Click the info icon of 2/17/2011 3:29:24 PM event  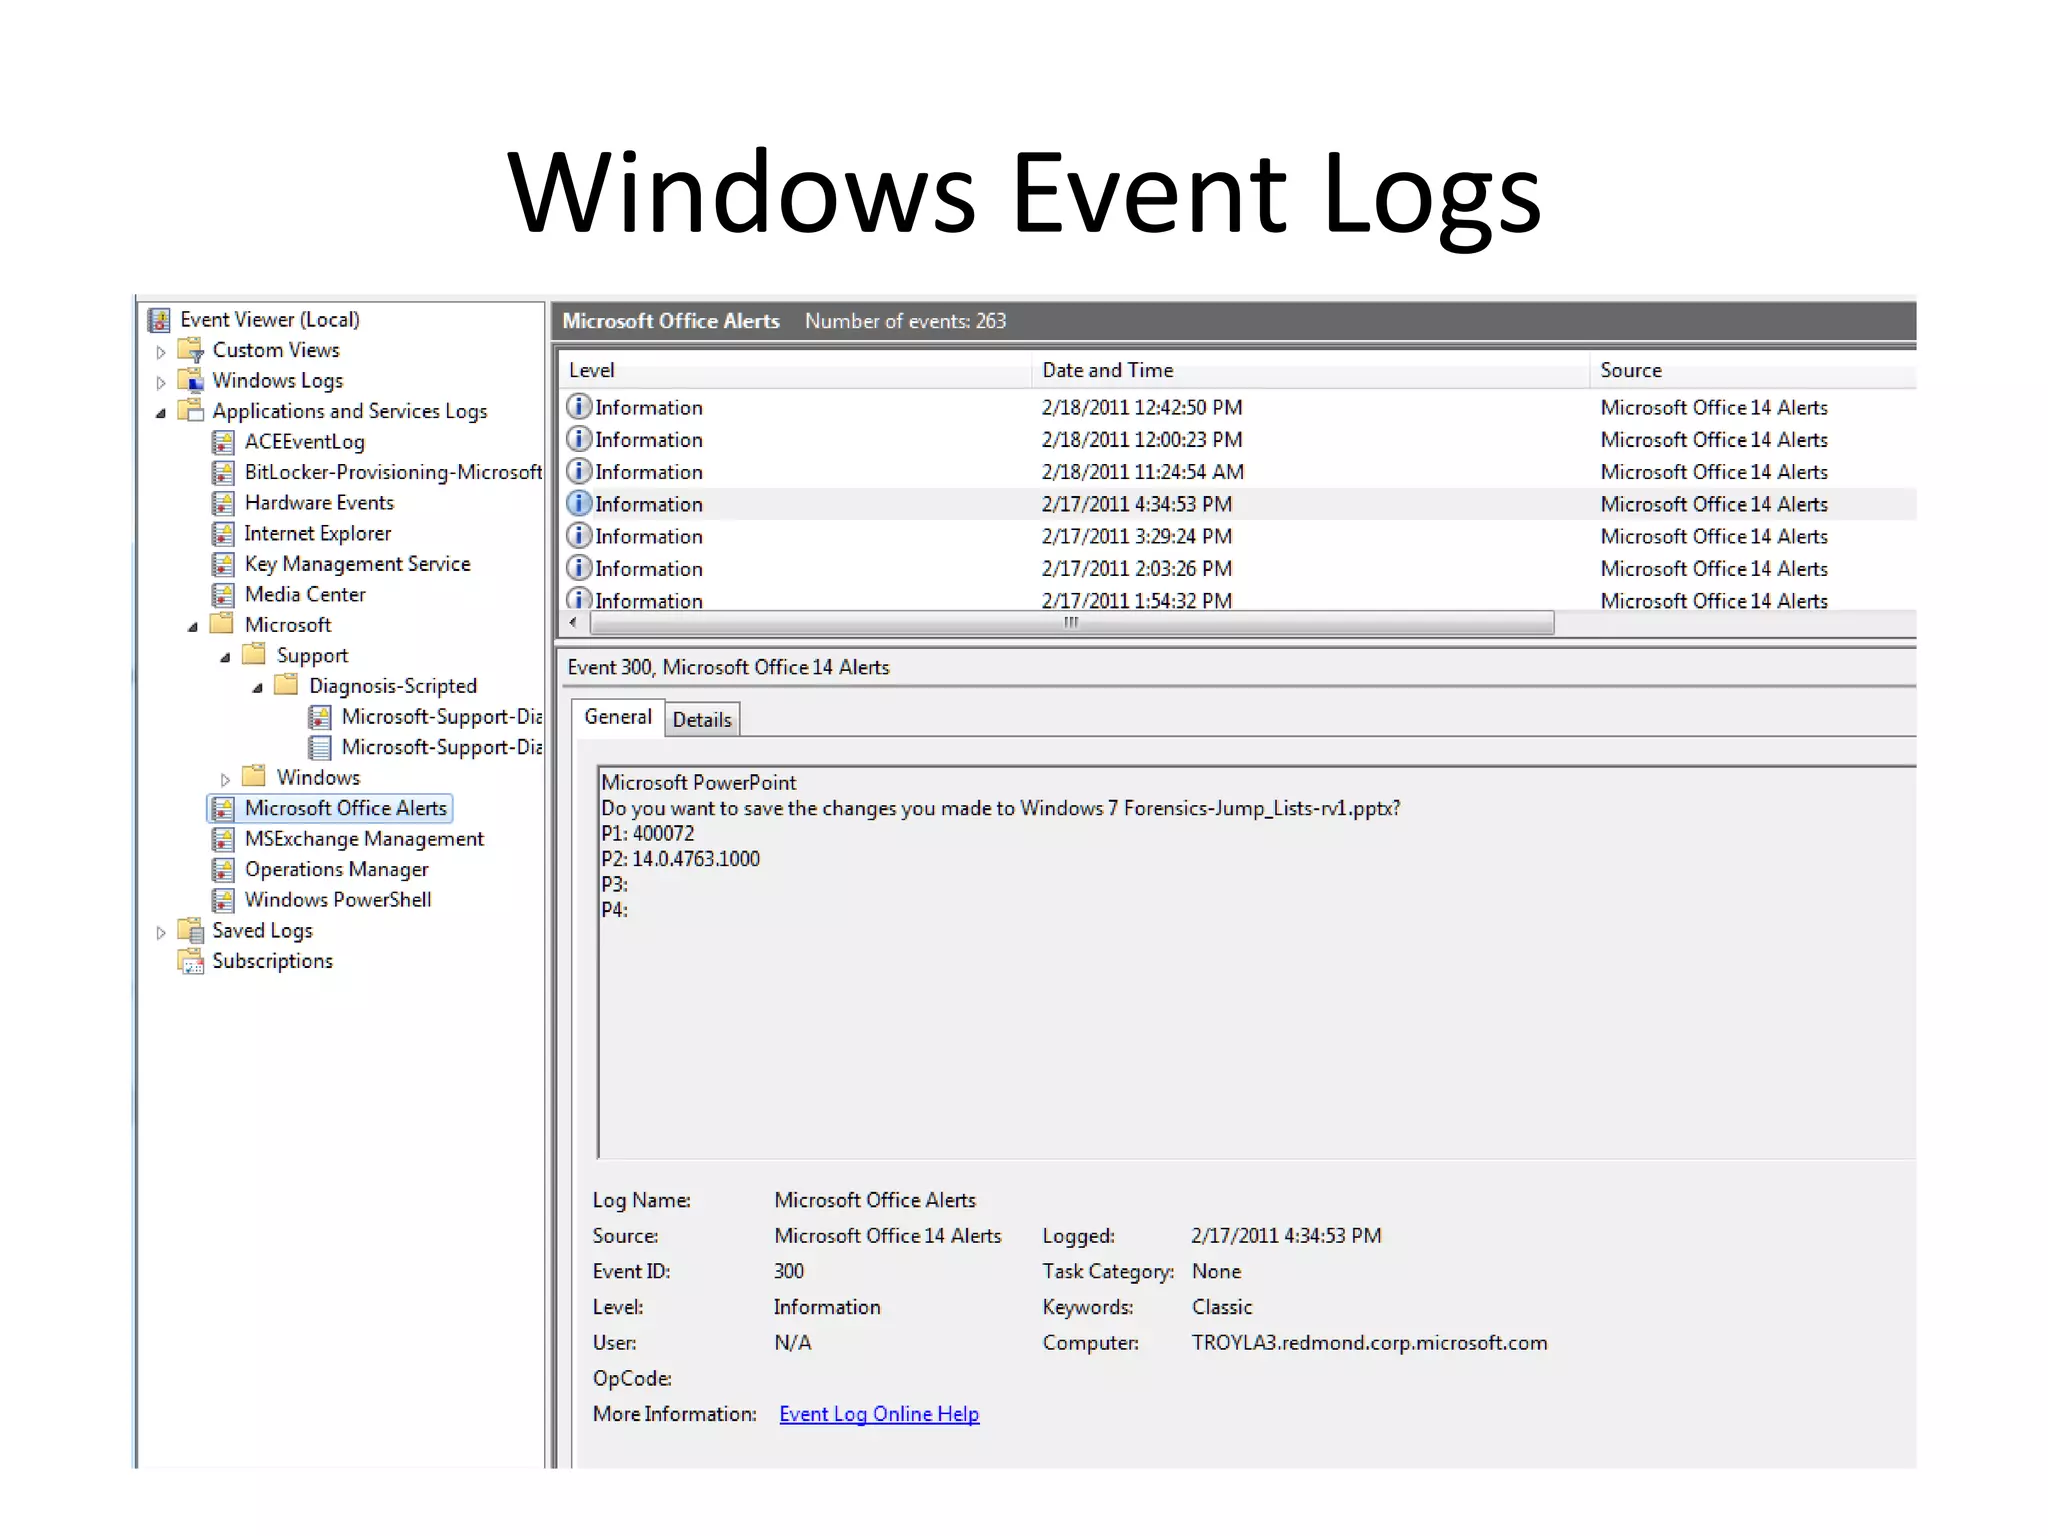click(x=579, y=535)
